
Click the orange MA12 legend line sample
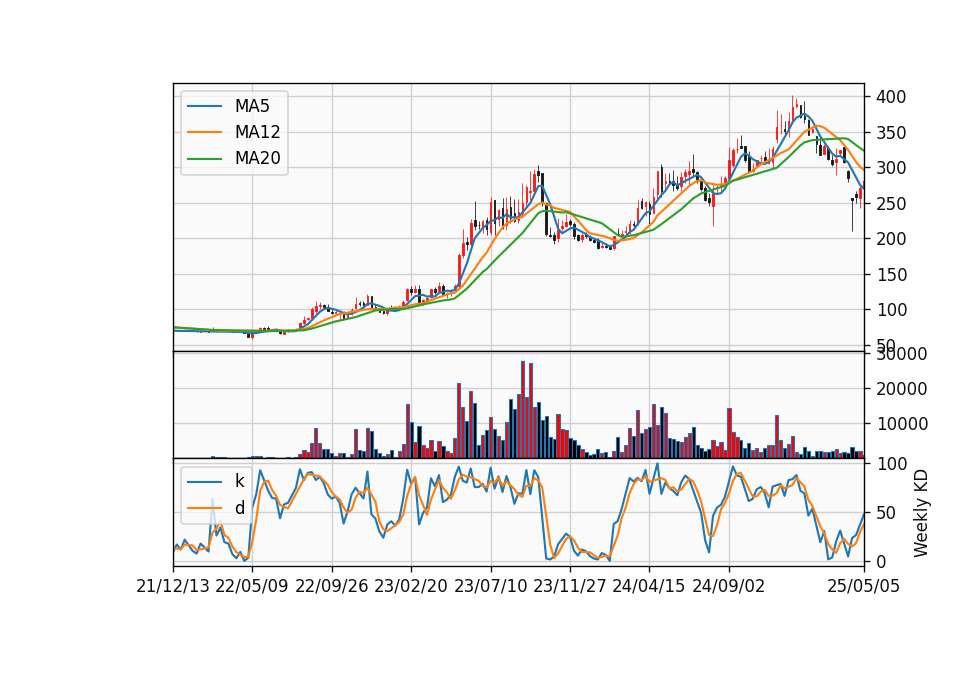(204, 132)
